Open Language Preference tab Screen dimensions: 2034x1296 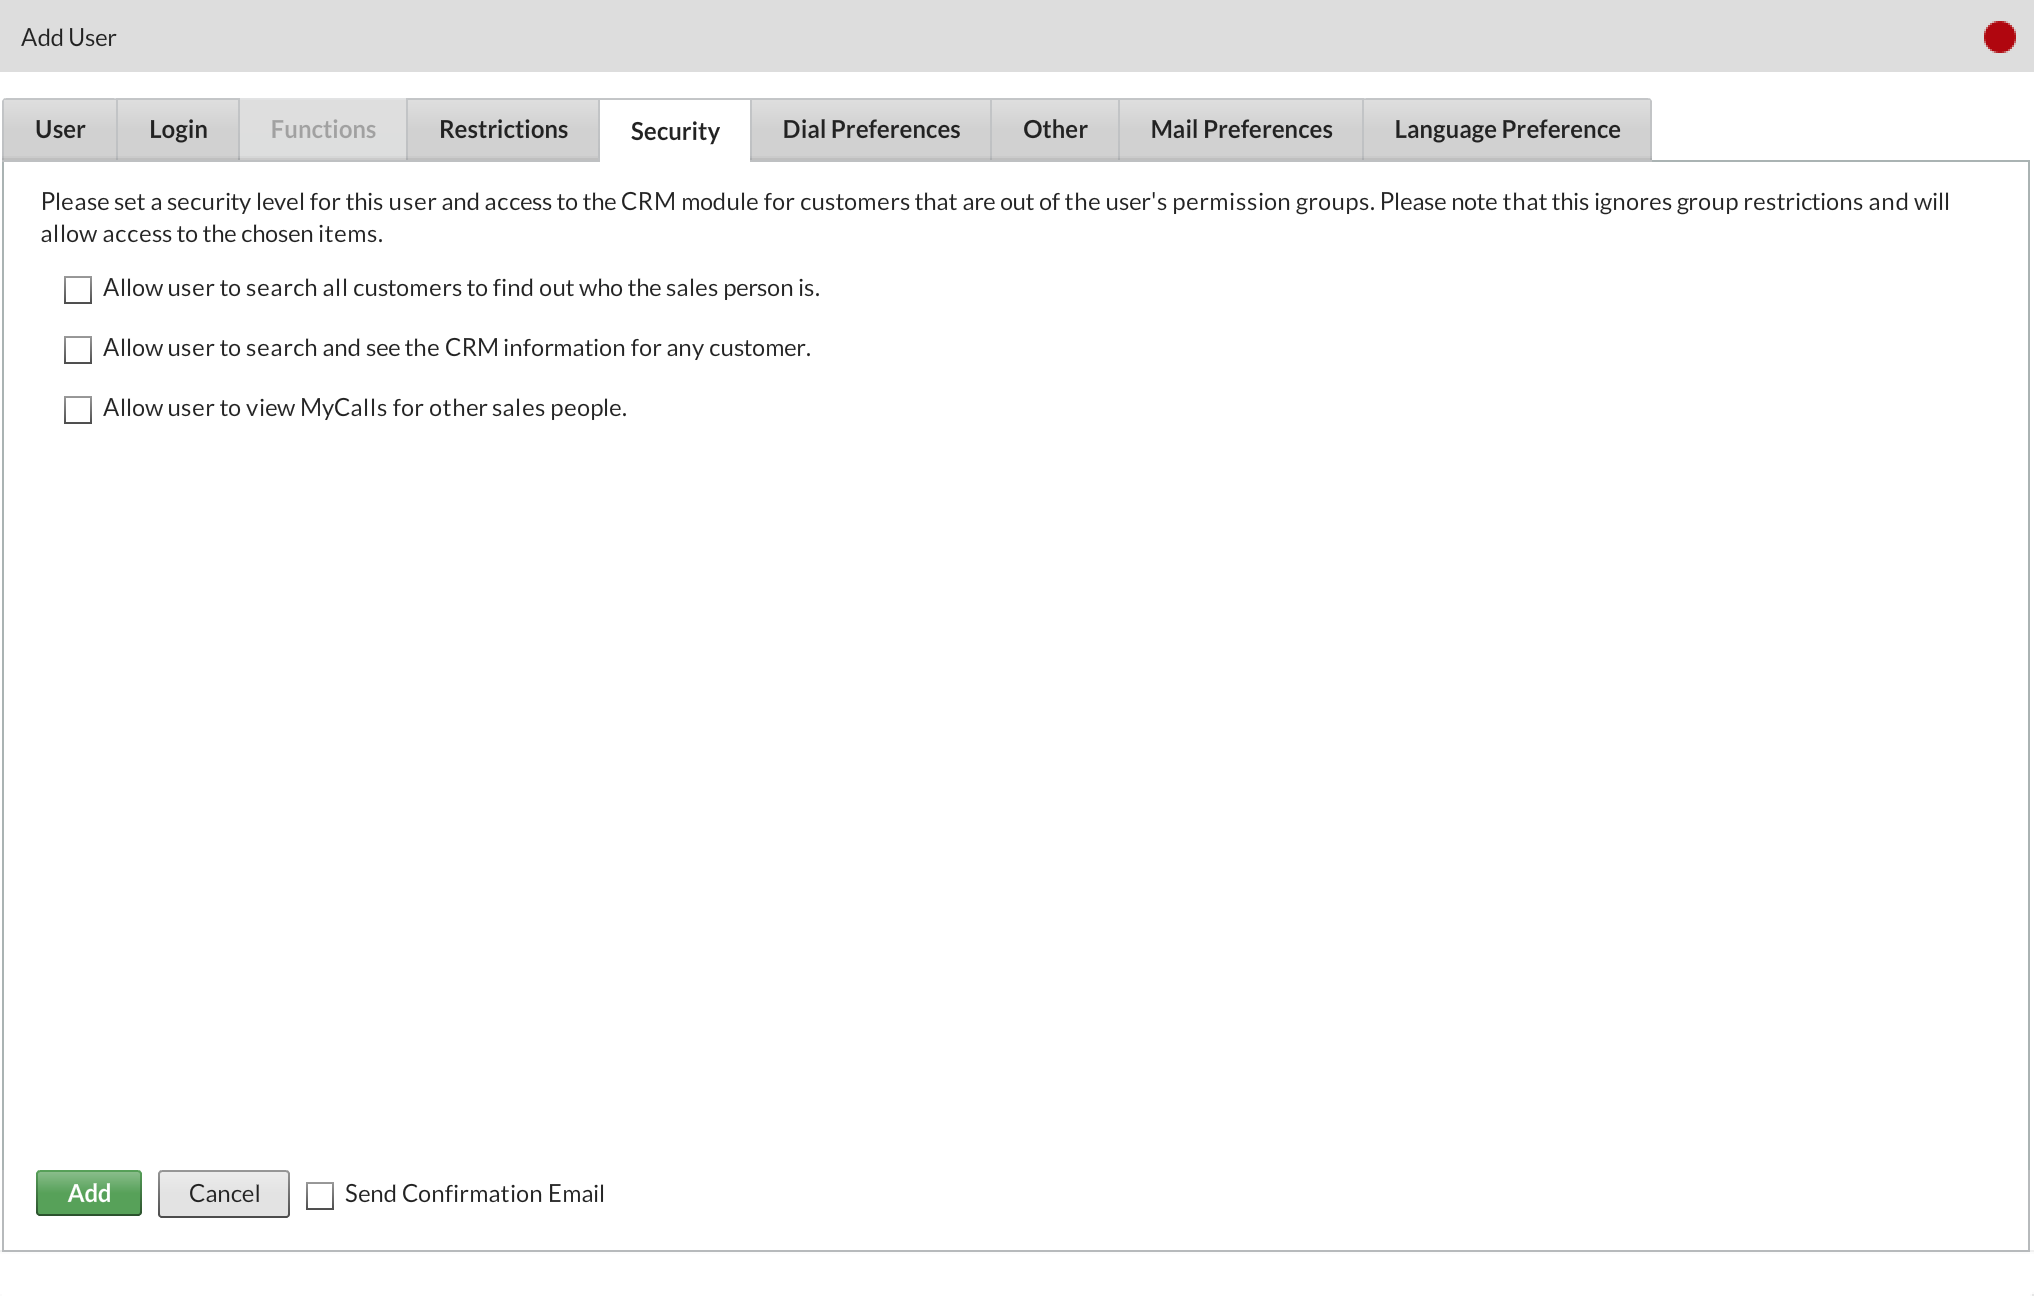[x=1505, y=129]
